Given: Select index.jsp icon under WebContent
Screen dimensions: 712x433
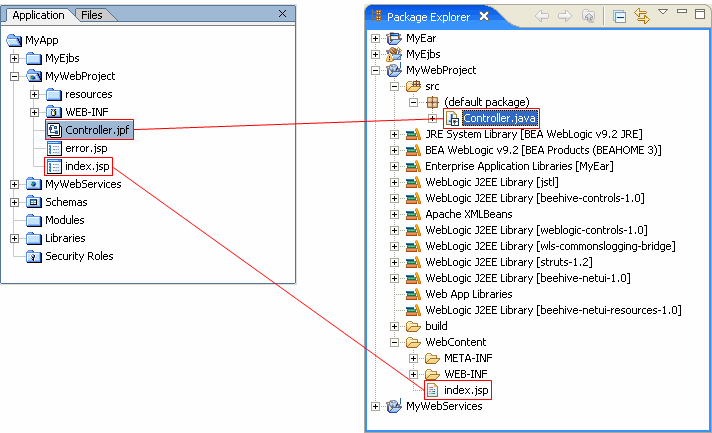Looking at the screenshot, I should click(x=432, y=390).
